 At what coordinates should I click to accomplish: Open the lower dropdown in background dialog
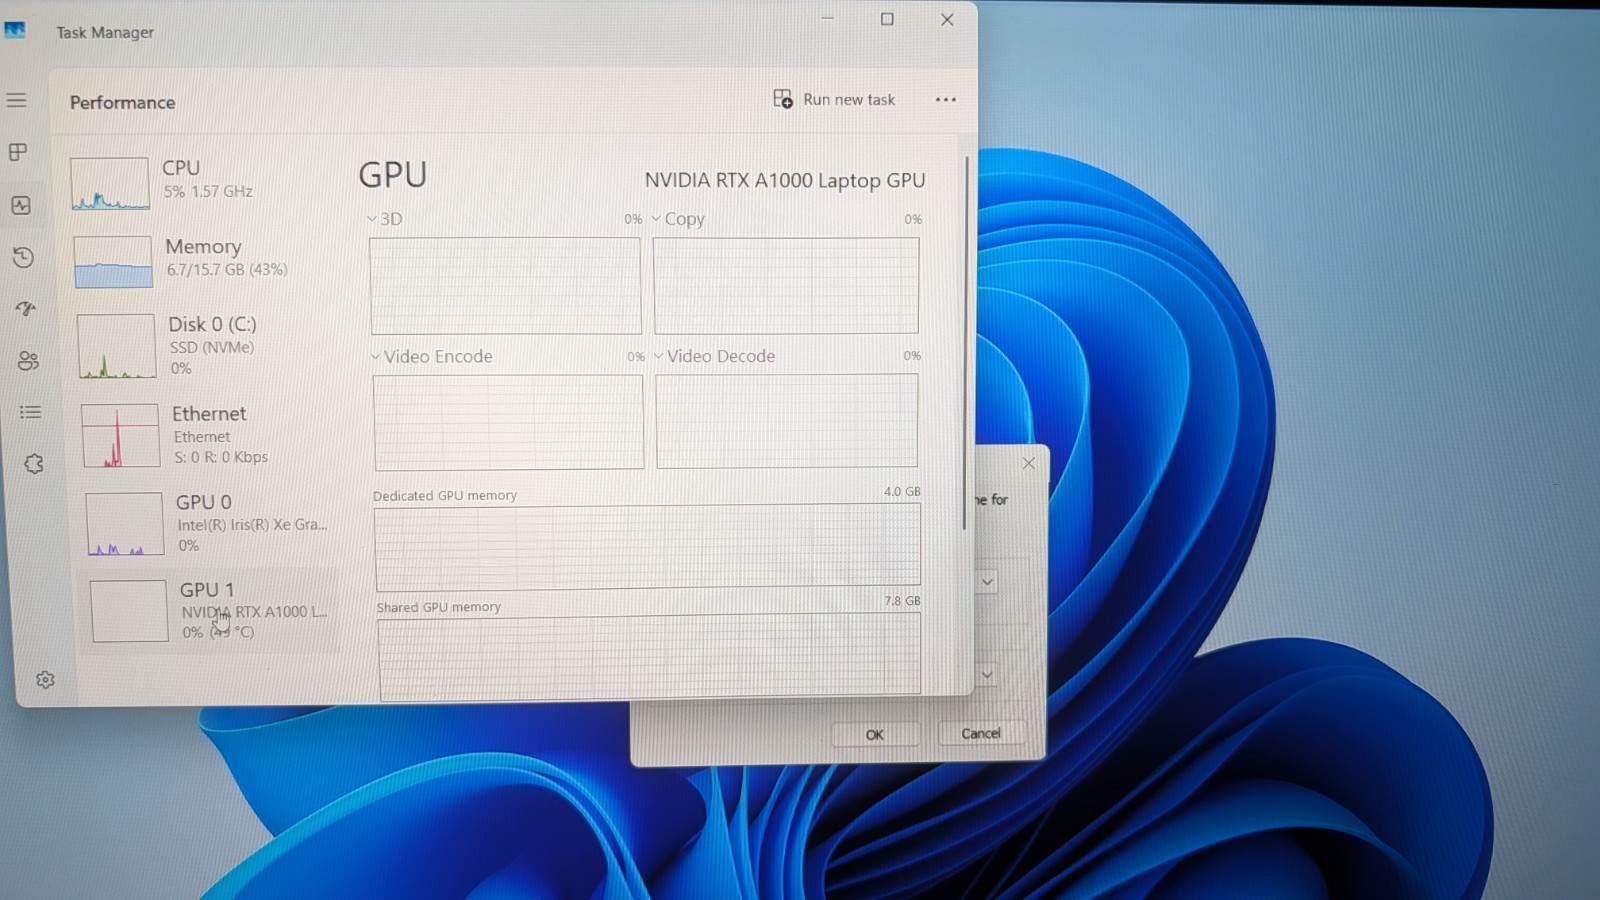(988, 675)
